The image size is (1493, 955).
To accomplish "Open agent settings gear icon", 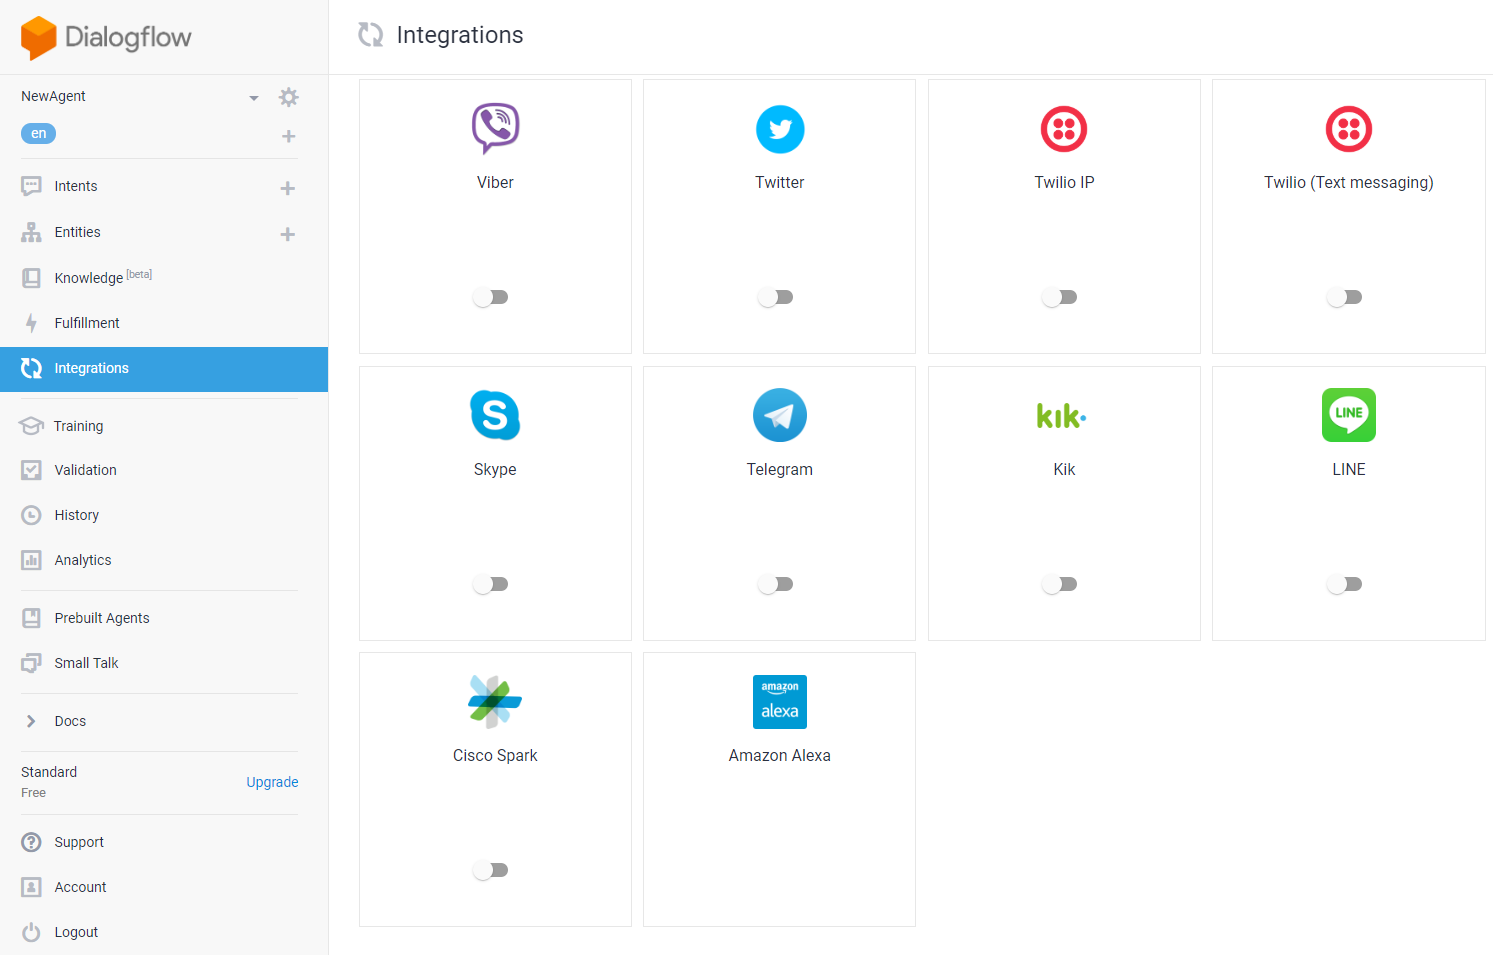I will click(x=289, y=97).
